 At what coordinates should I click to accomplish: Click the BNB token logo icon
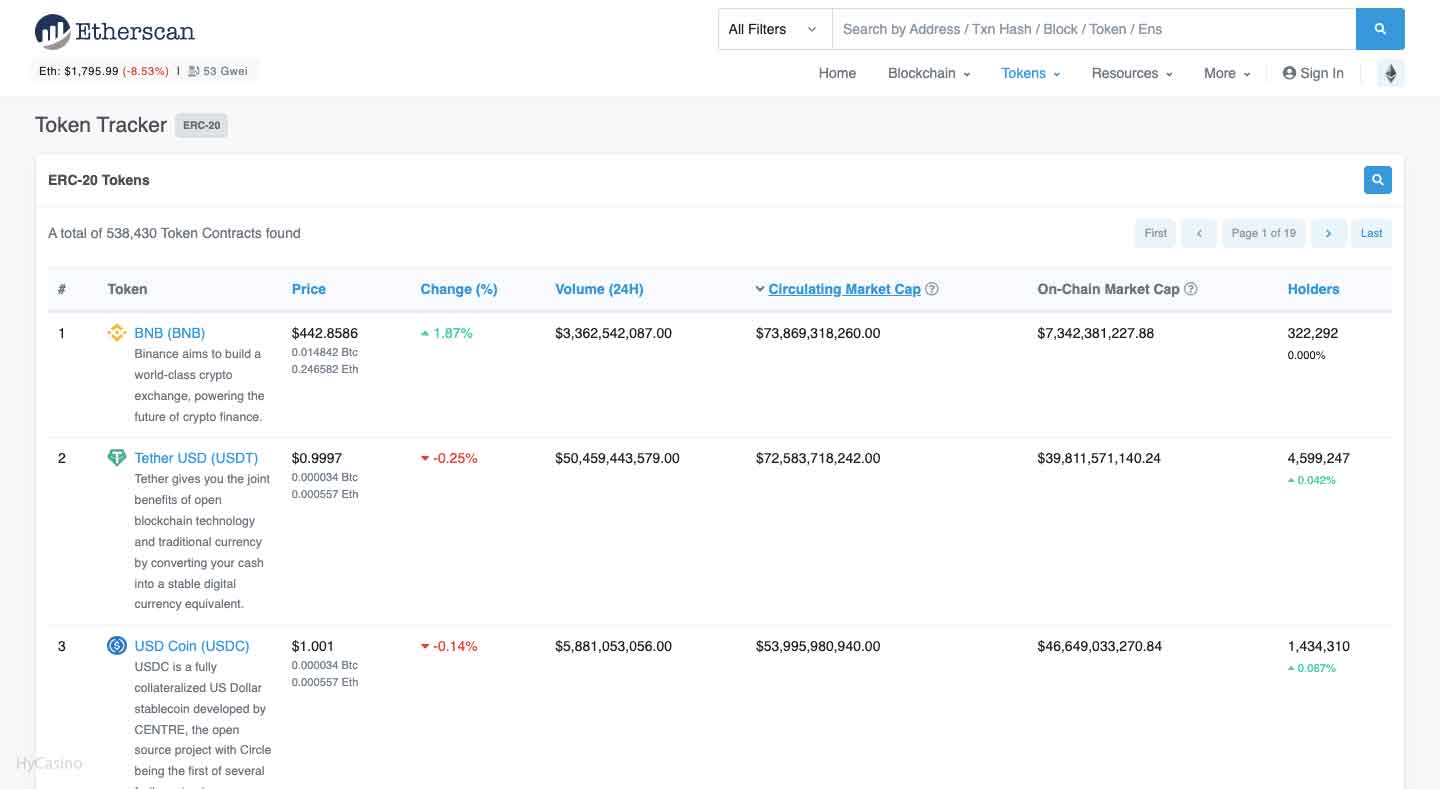pyautogui.click(x=117, y=333)
